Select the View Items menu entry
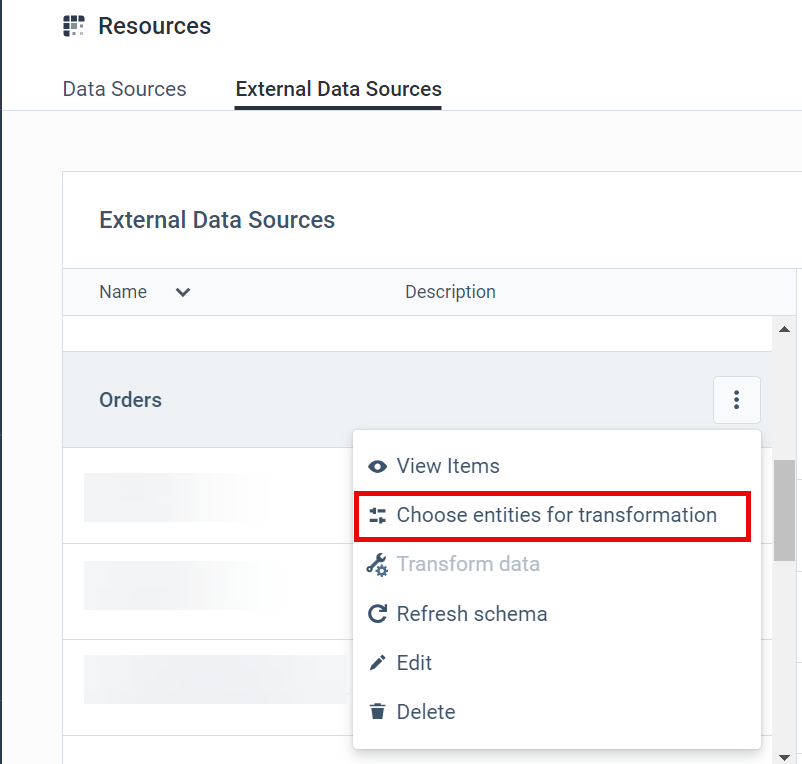This screenshot has width=802, height=764. pyautogui.click(x=448, y=466)
